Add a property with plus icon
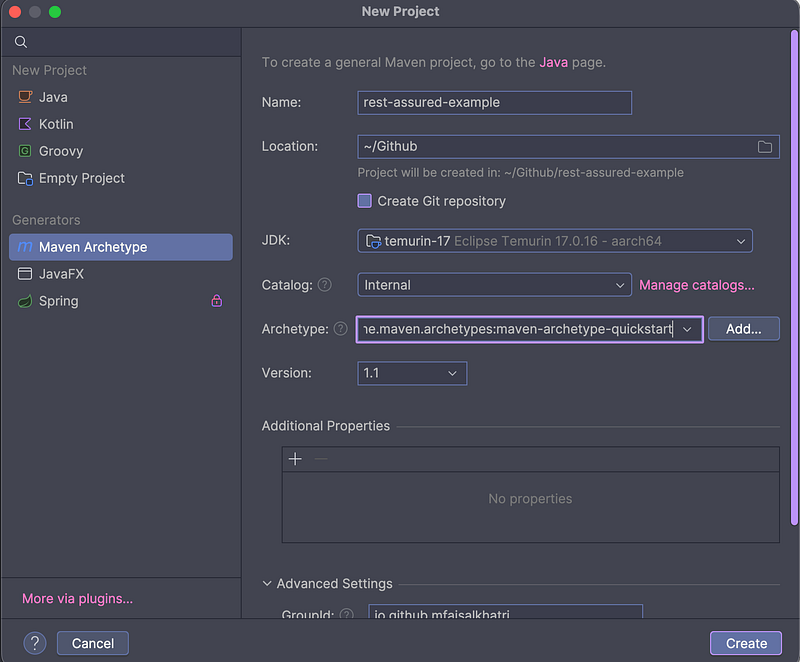 (295, 459)
